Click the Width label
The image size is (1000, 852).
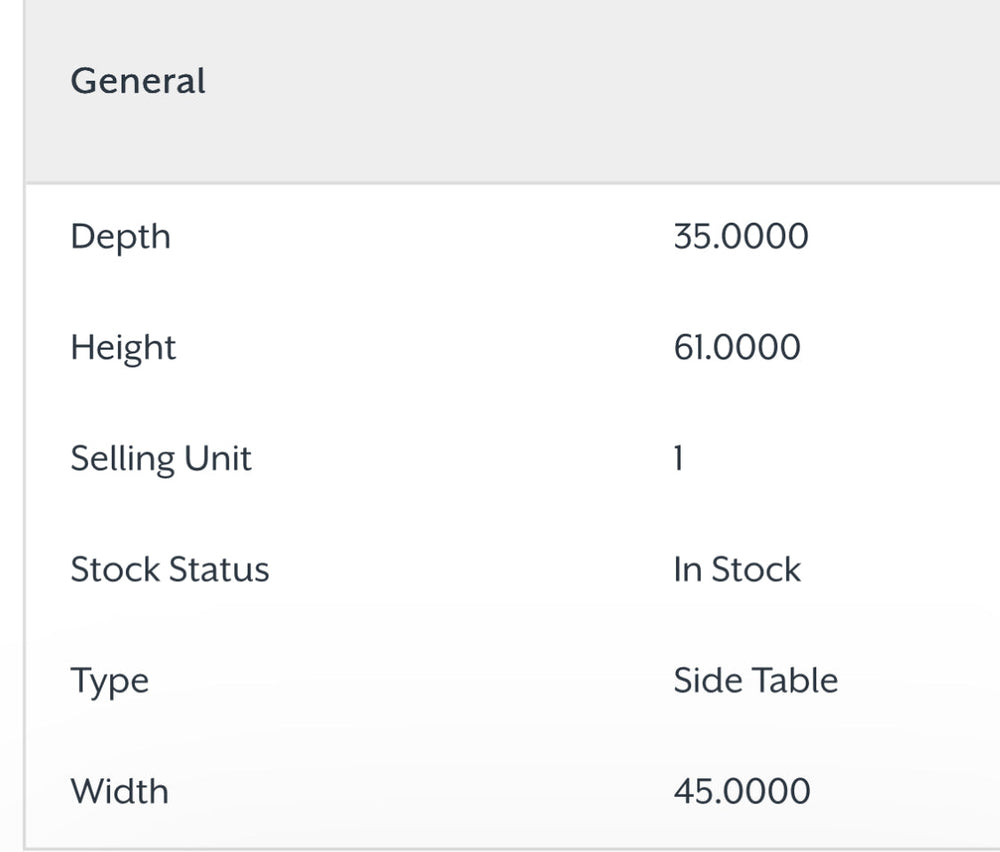119,792
